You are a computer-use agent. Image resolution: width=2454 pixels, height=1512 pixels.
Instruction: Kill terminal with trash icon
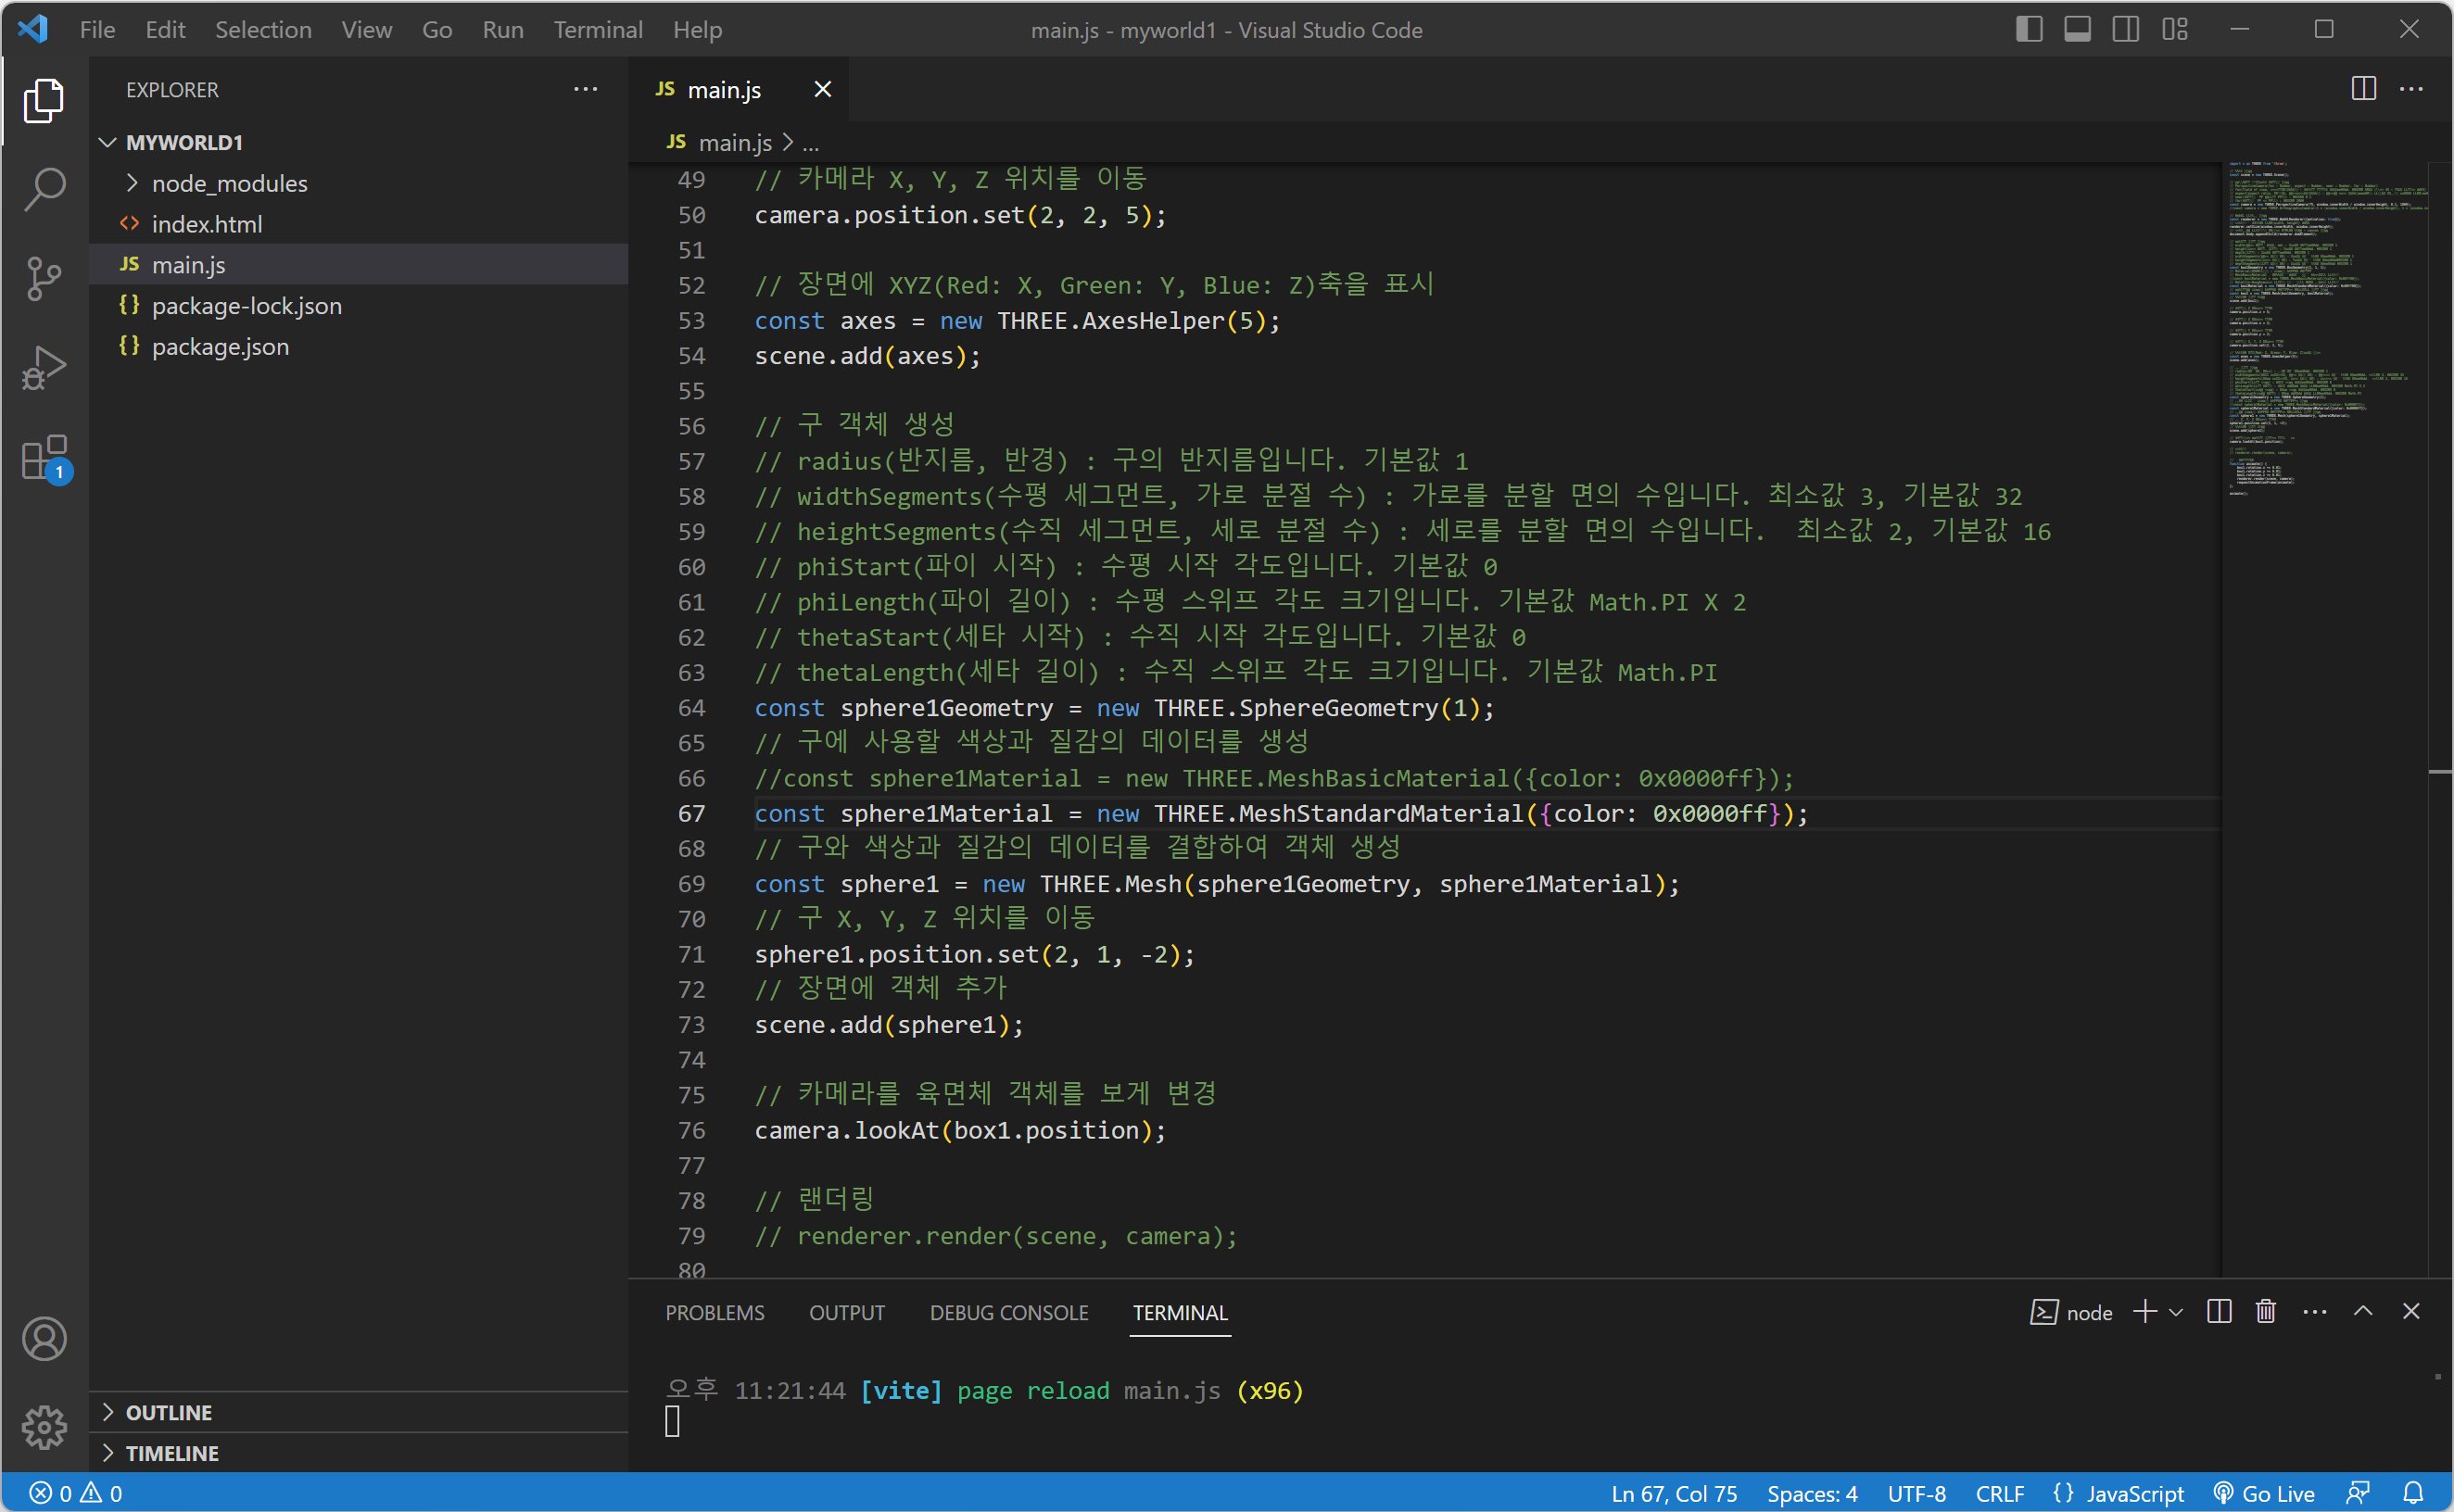(2265, 1311)
